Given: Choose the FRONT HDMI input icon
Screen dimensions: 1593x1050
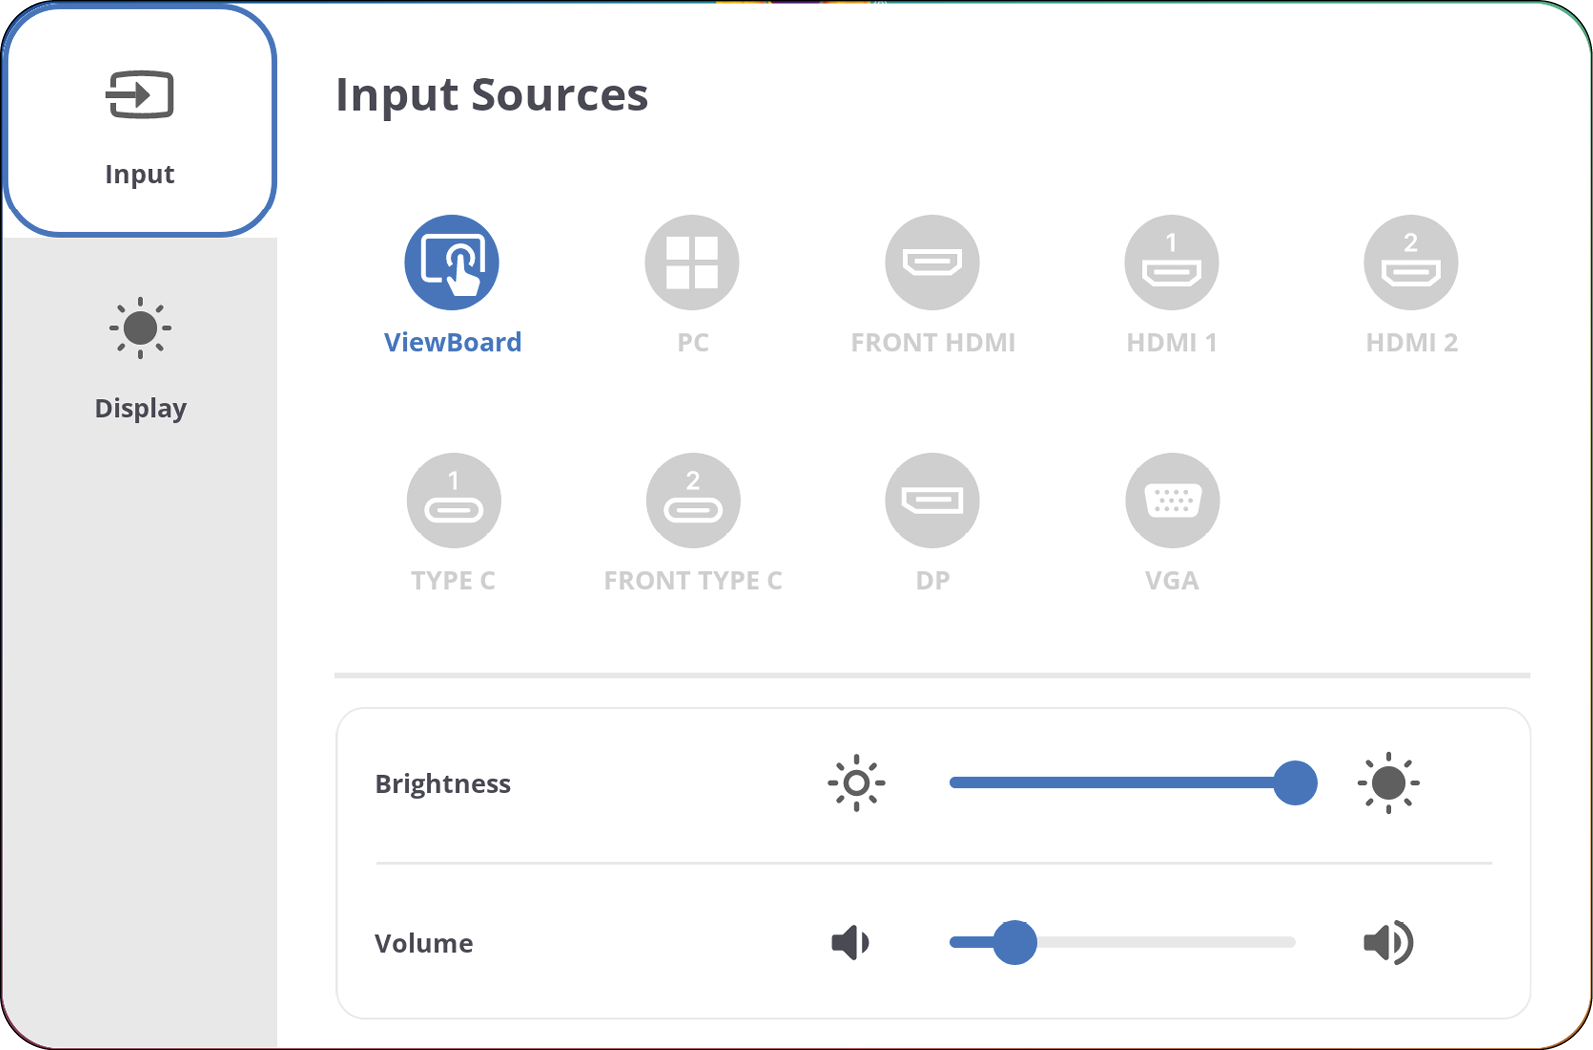Looking at the screenshot, I should tap(932, 262).
